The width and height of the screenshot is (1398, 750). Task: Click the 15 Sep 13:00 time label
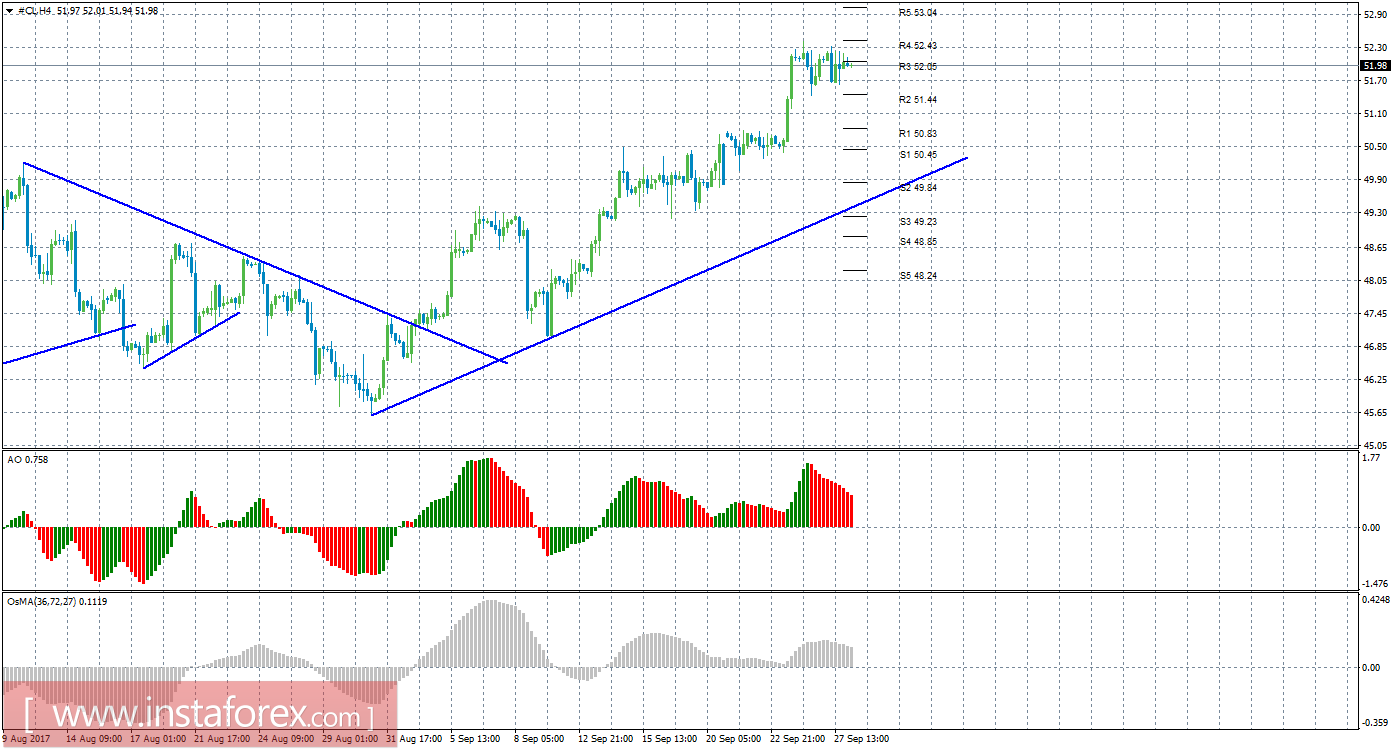670,740
